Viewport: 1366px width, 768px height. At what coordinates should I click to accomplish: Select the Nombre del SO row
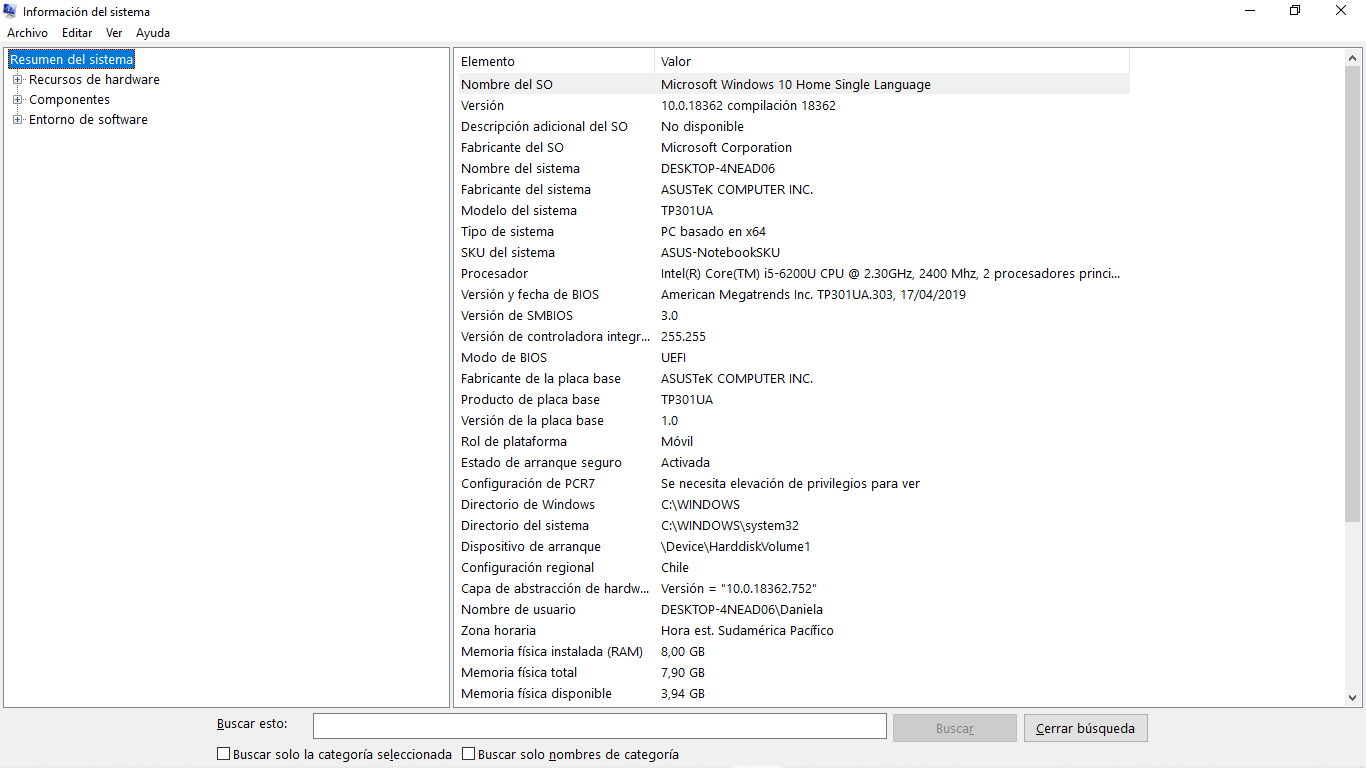pos(793,85)
